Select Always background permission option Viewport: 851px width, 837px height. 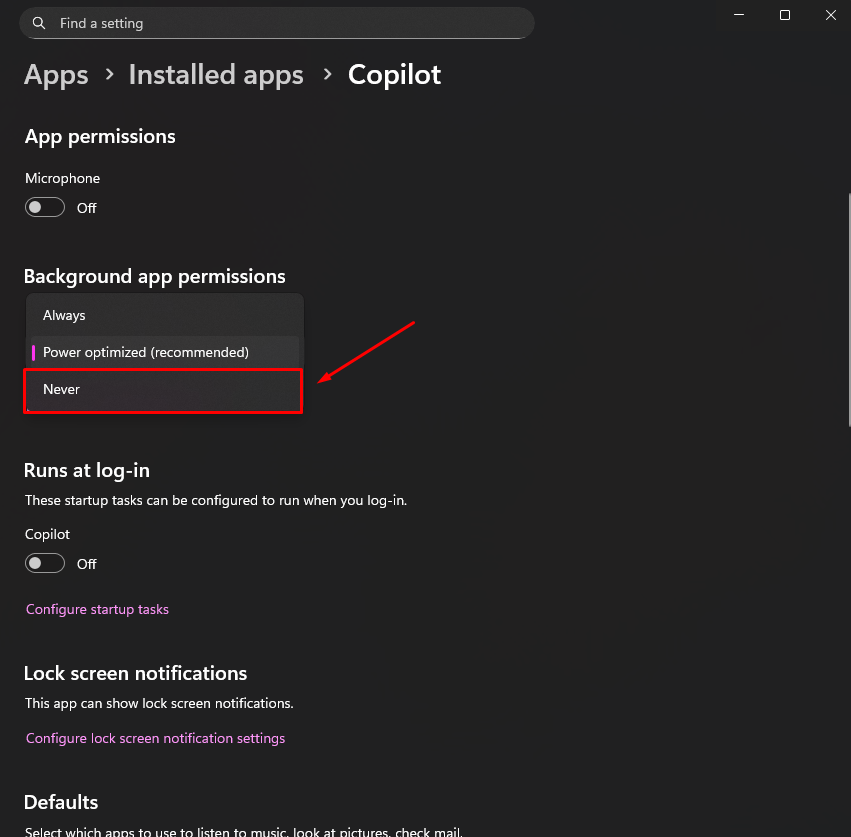pos(64,315)
